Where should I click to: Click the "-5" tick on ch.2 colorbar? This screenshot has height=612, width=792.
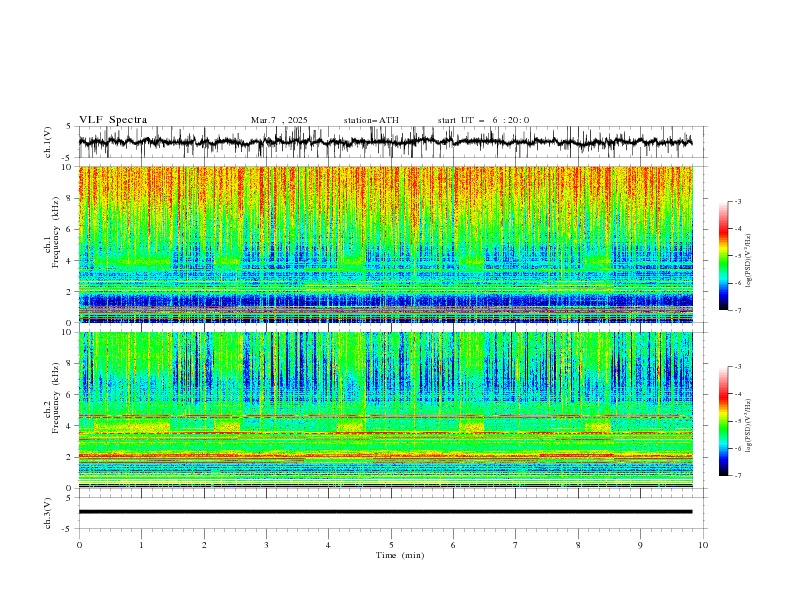(738, 421)
